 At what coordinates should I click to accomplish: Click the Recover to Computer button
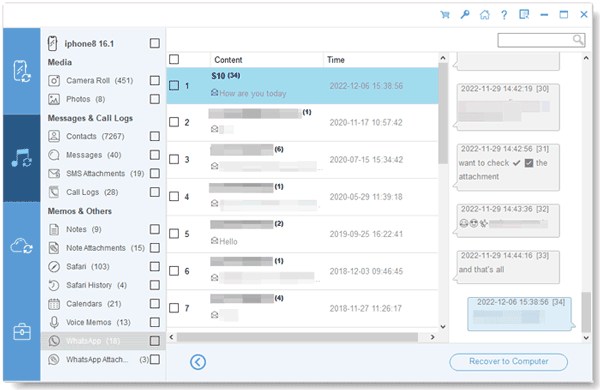pos(508,362)
